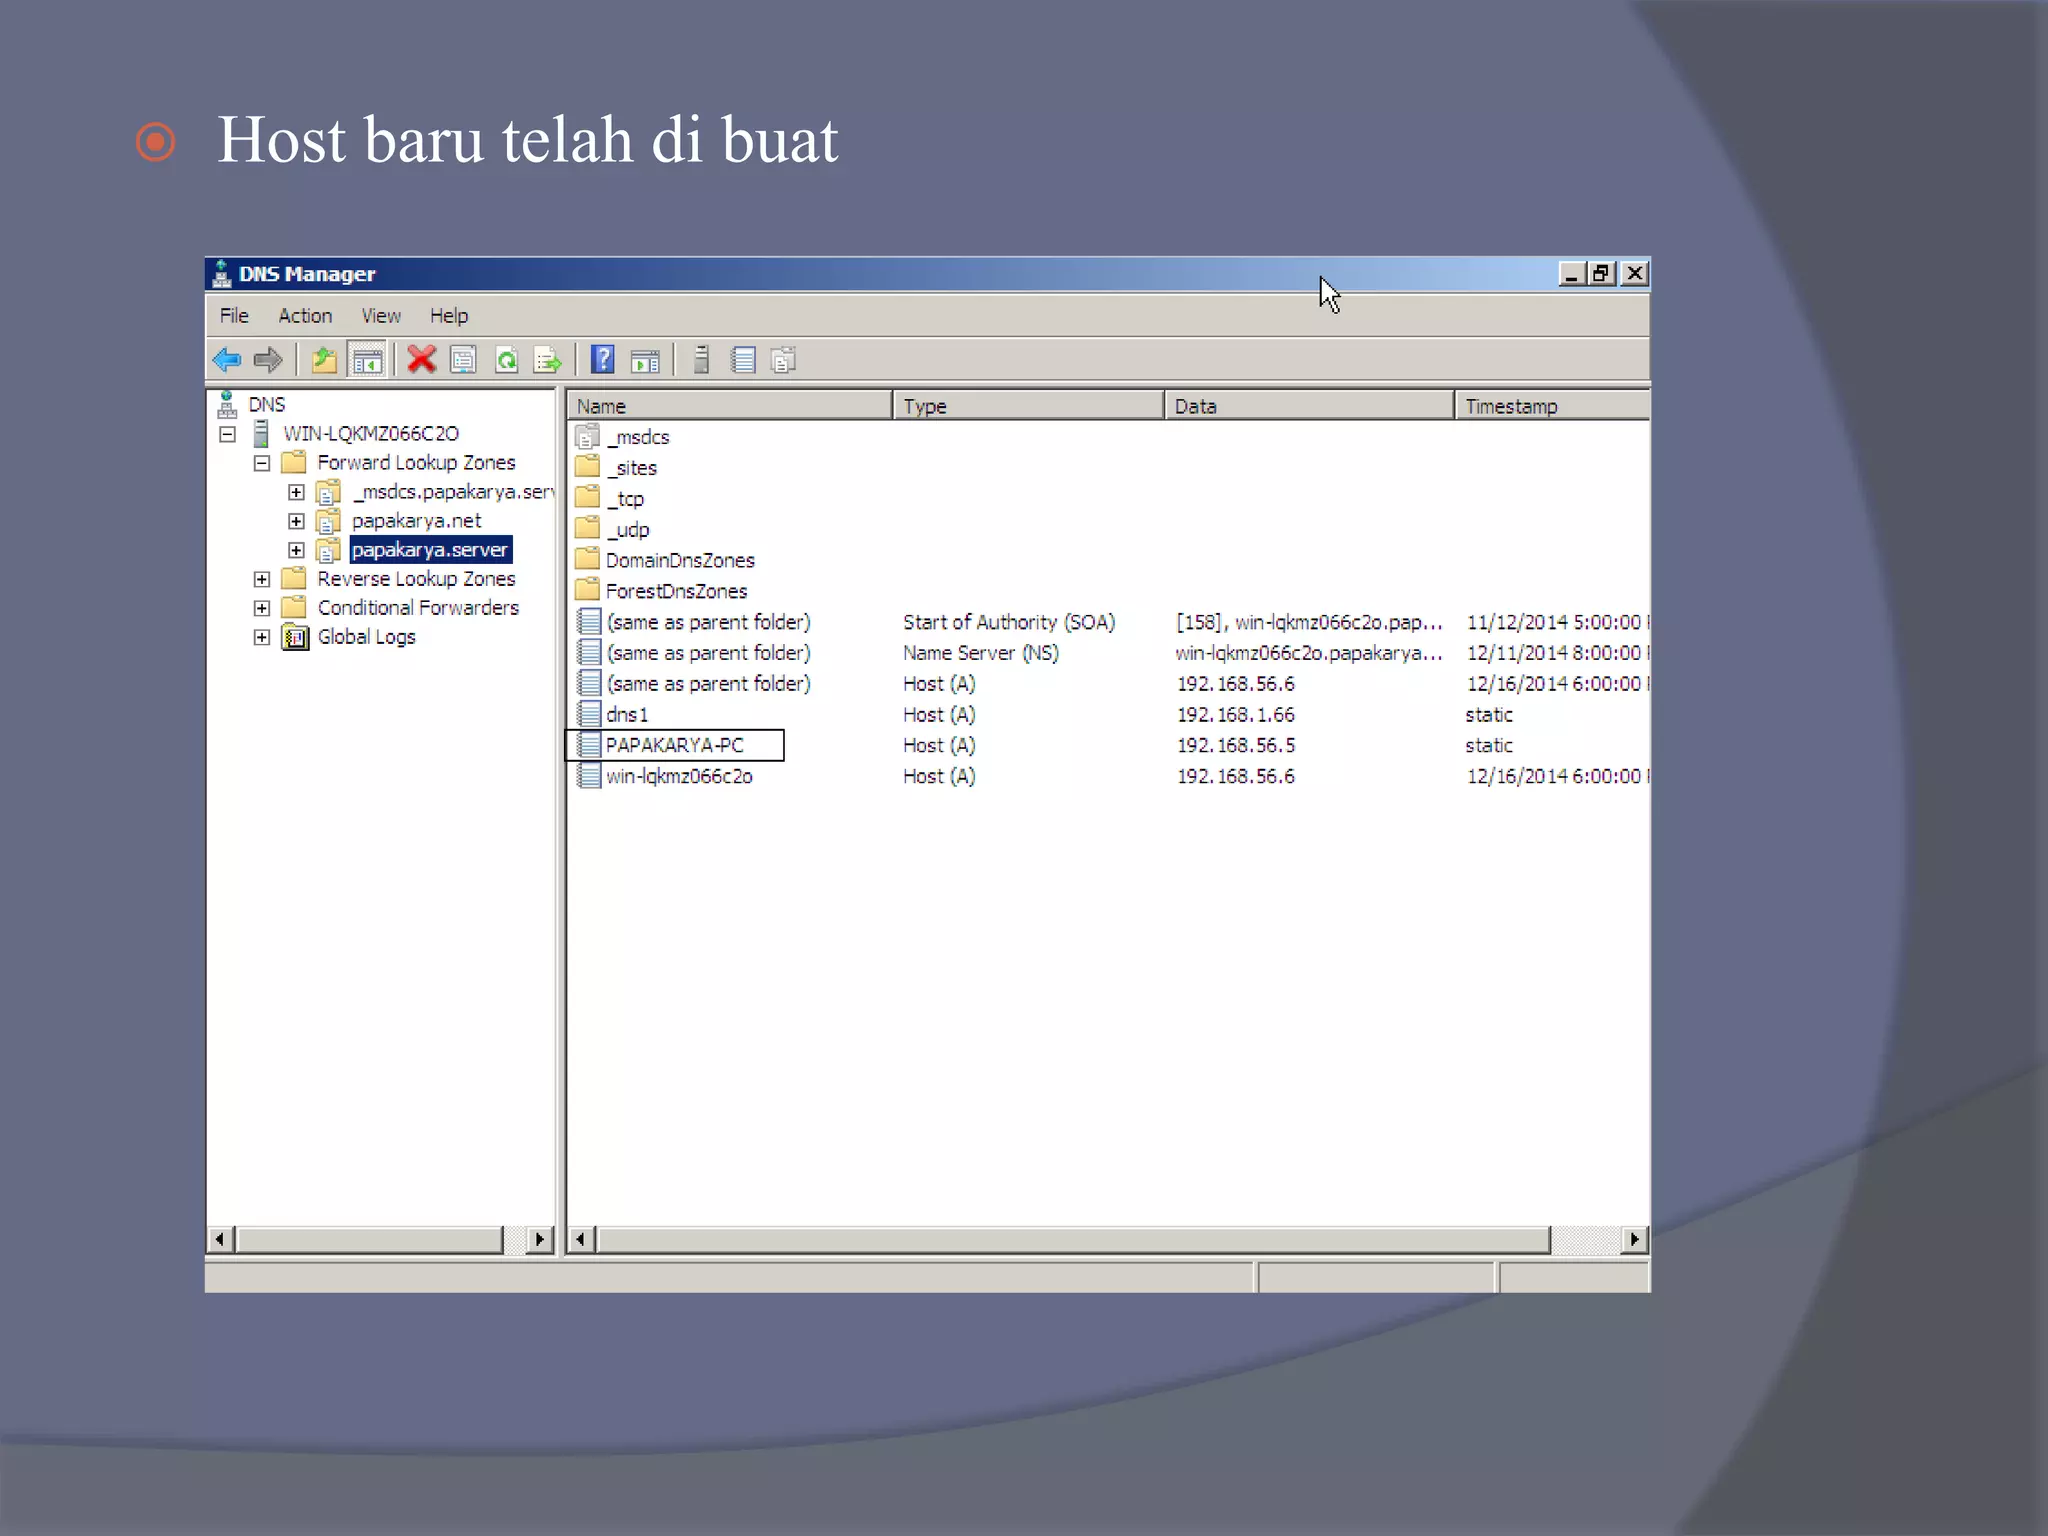Click the ForestDnsZones folder icon

coord(588,591)
